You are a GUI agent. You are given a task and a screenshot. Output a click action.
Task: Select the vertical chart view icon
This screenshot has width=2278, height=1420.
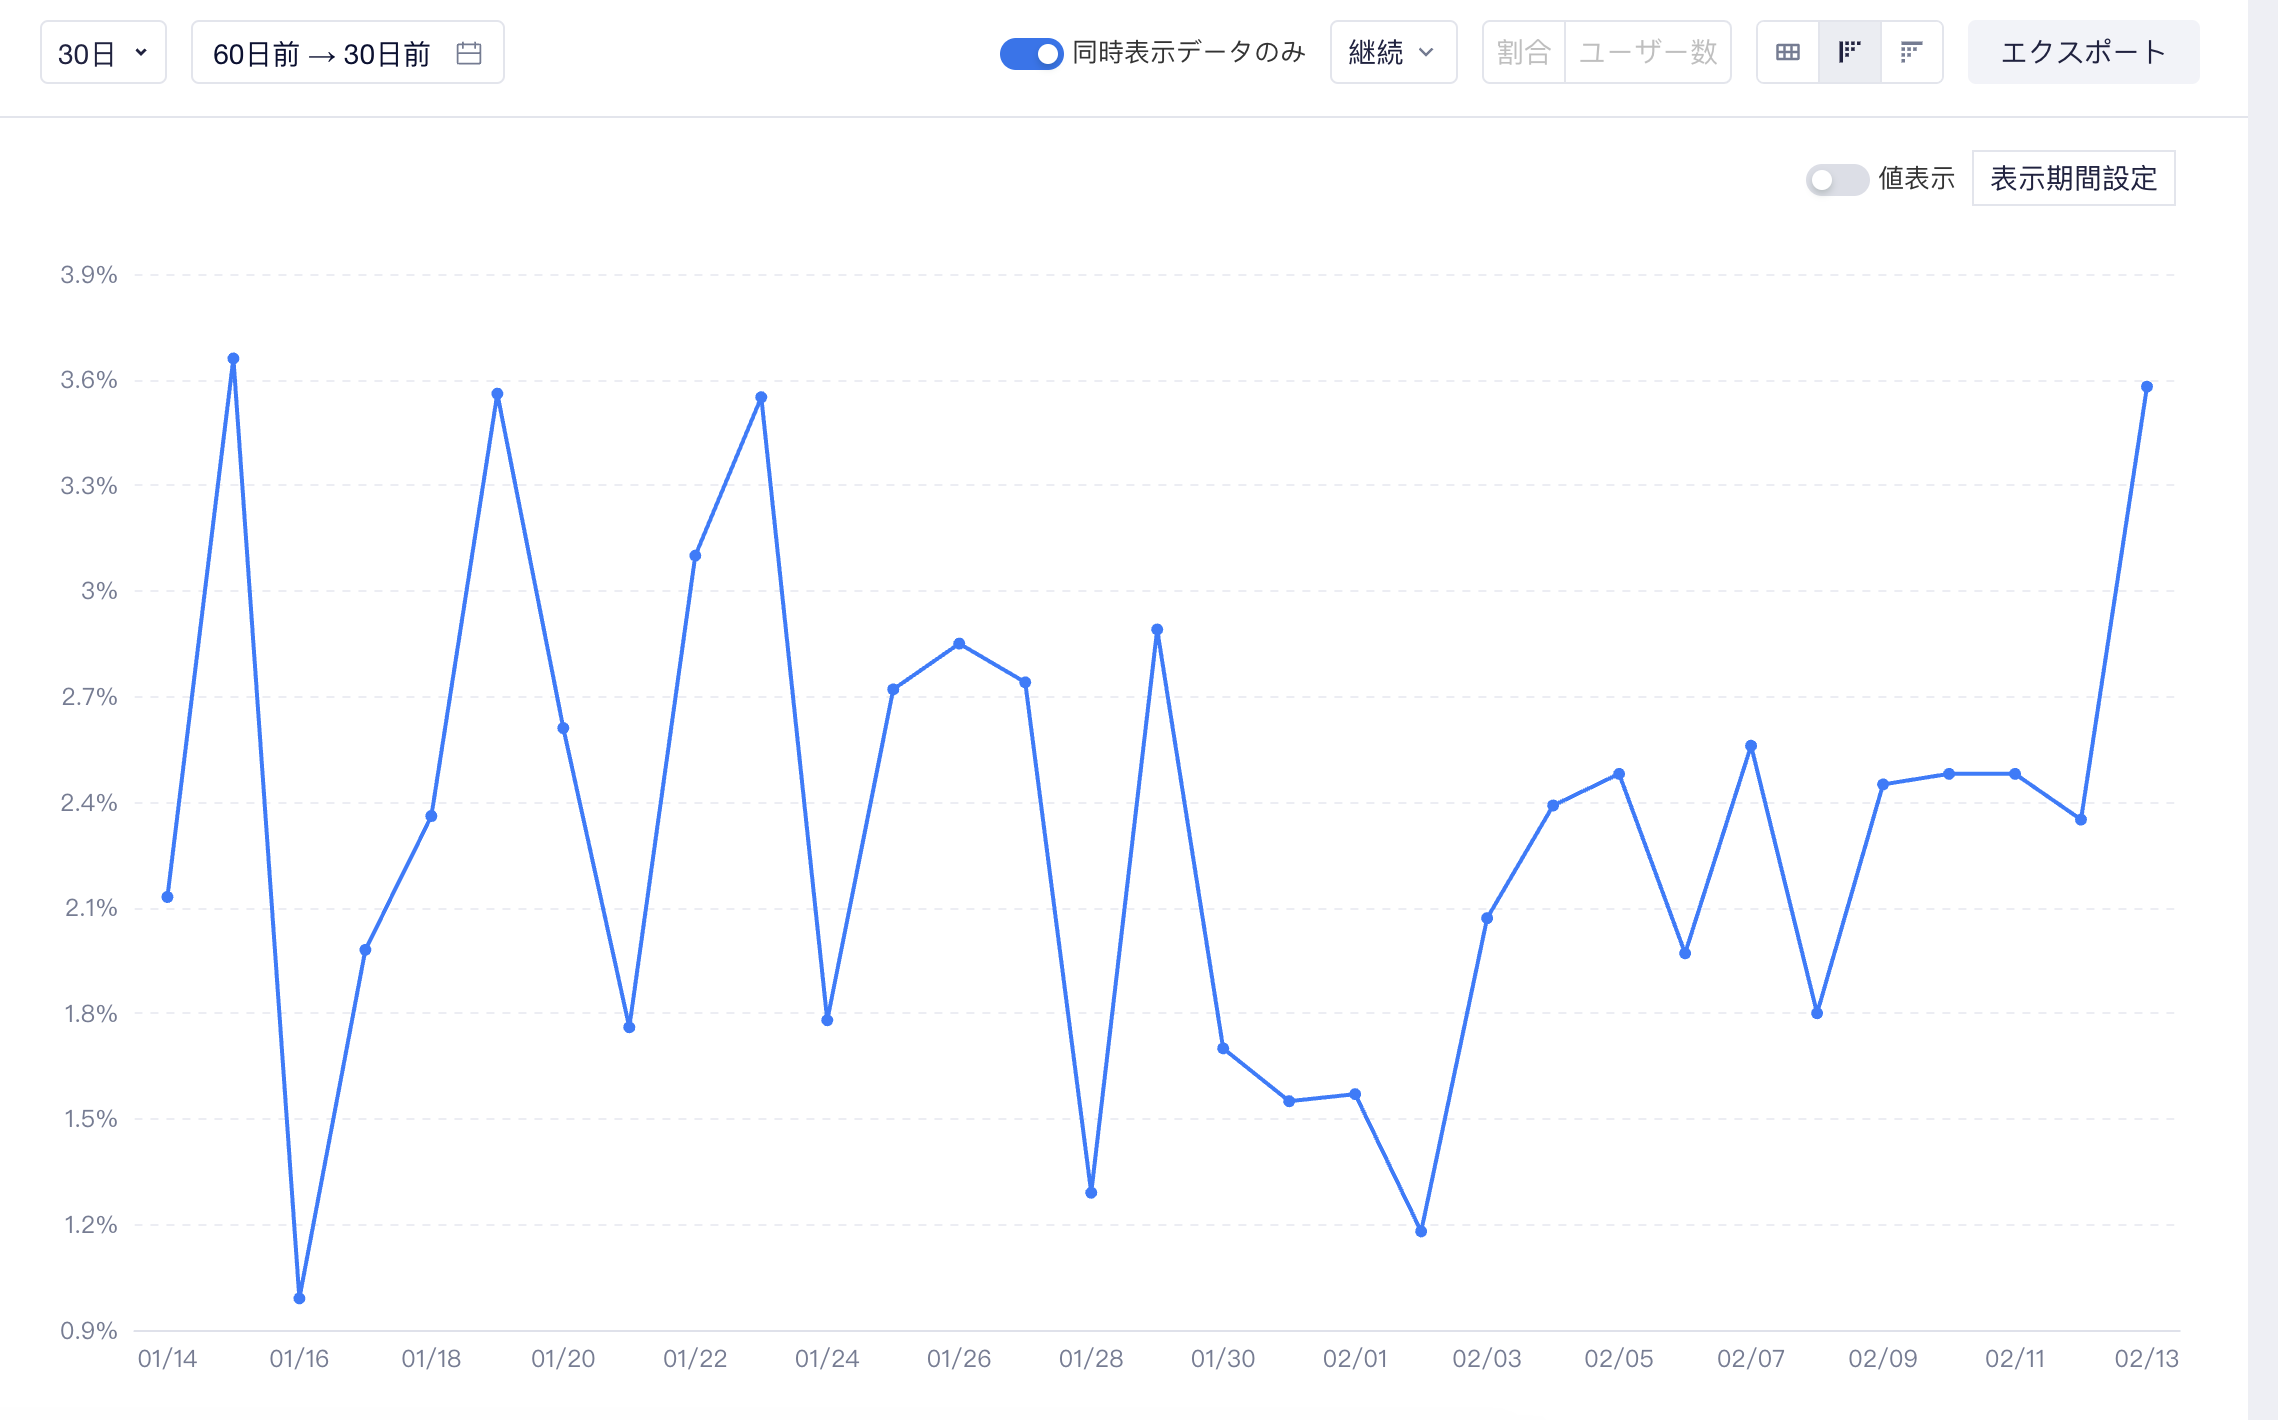(x=1850, y=52)
